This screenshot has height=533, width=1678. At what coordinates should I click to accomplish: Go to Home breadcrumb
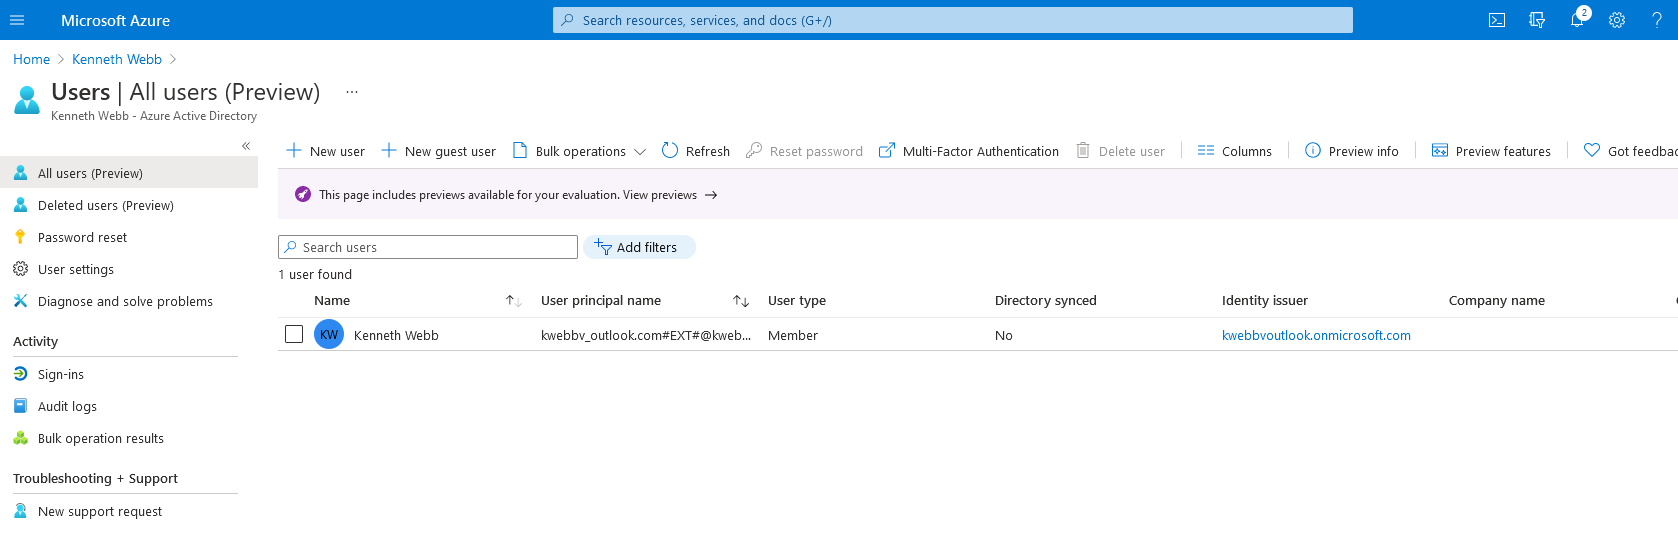tap(31, 59)
